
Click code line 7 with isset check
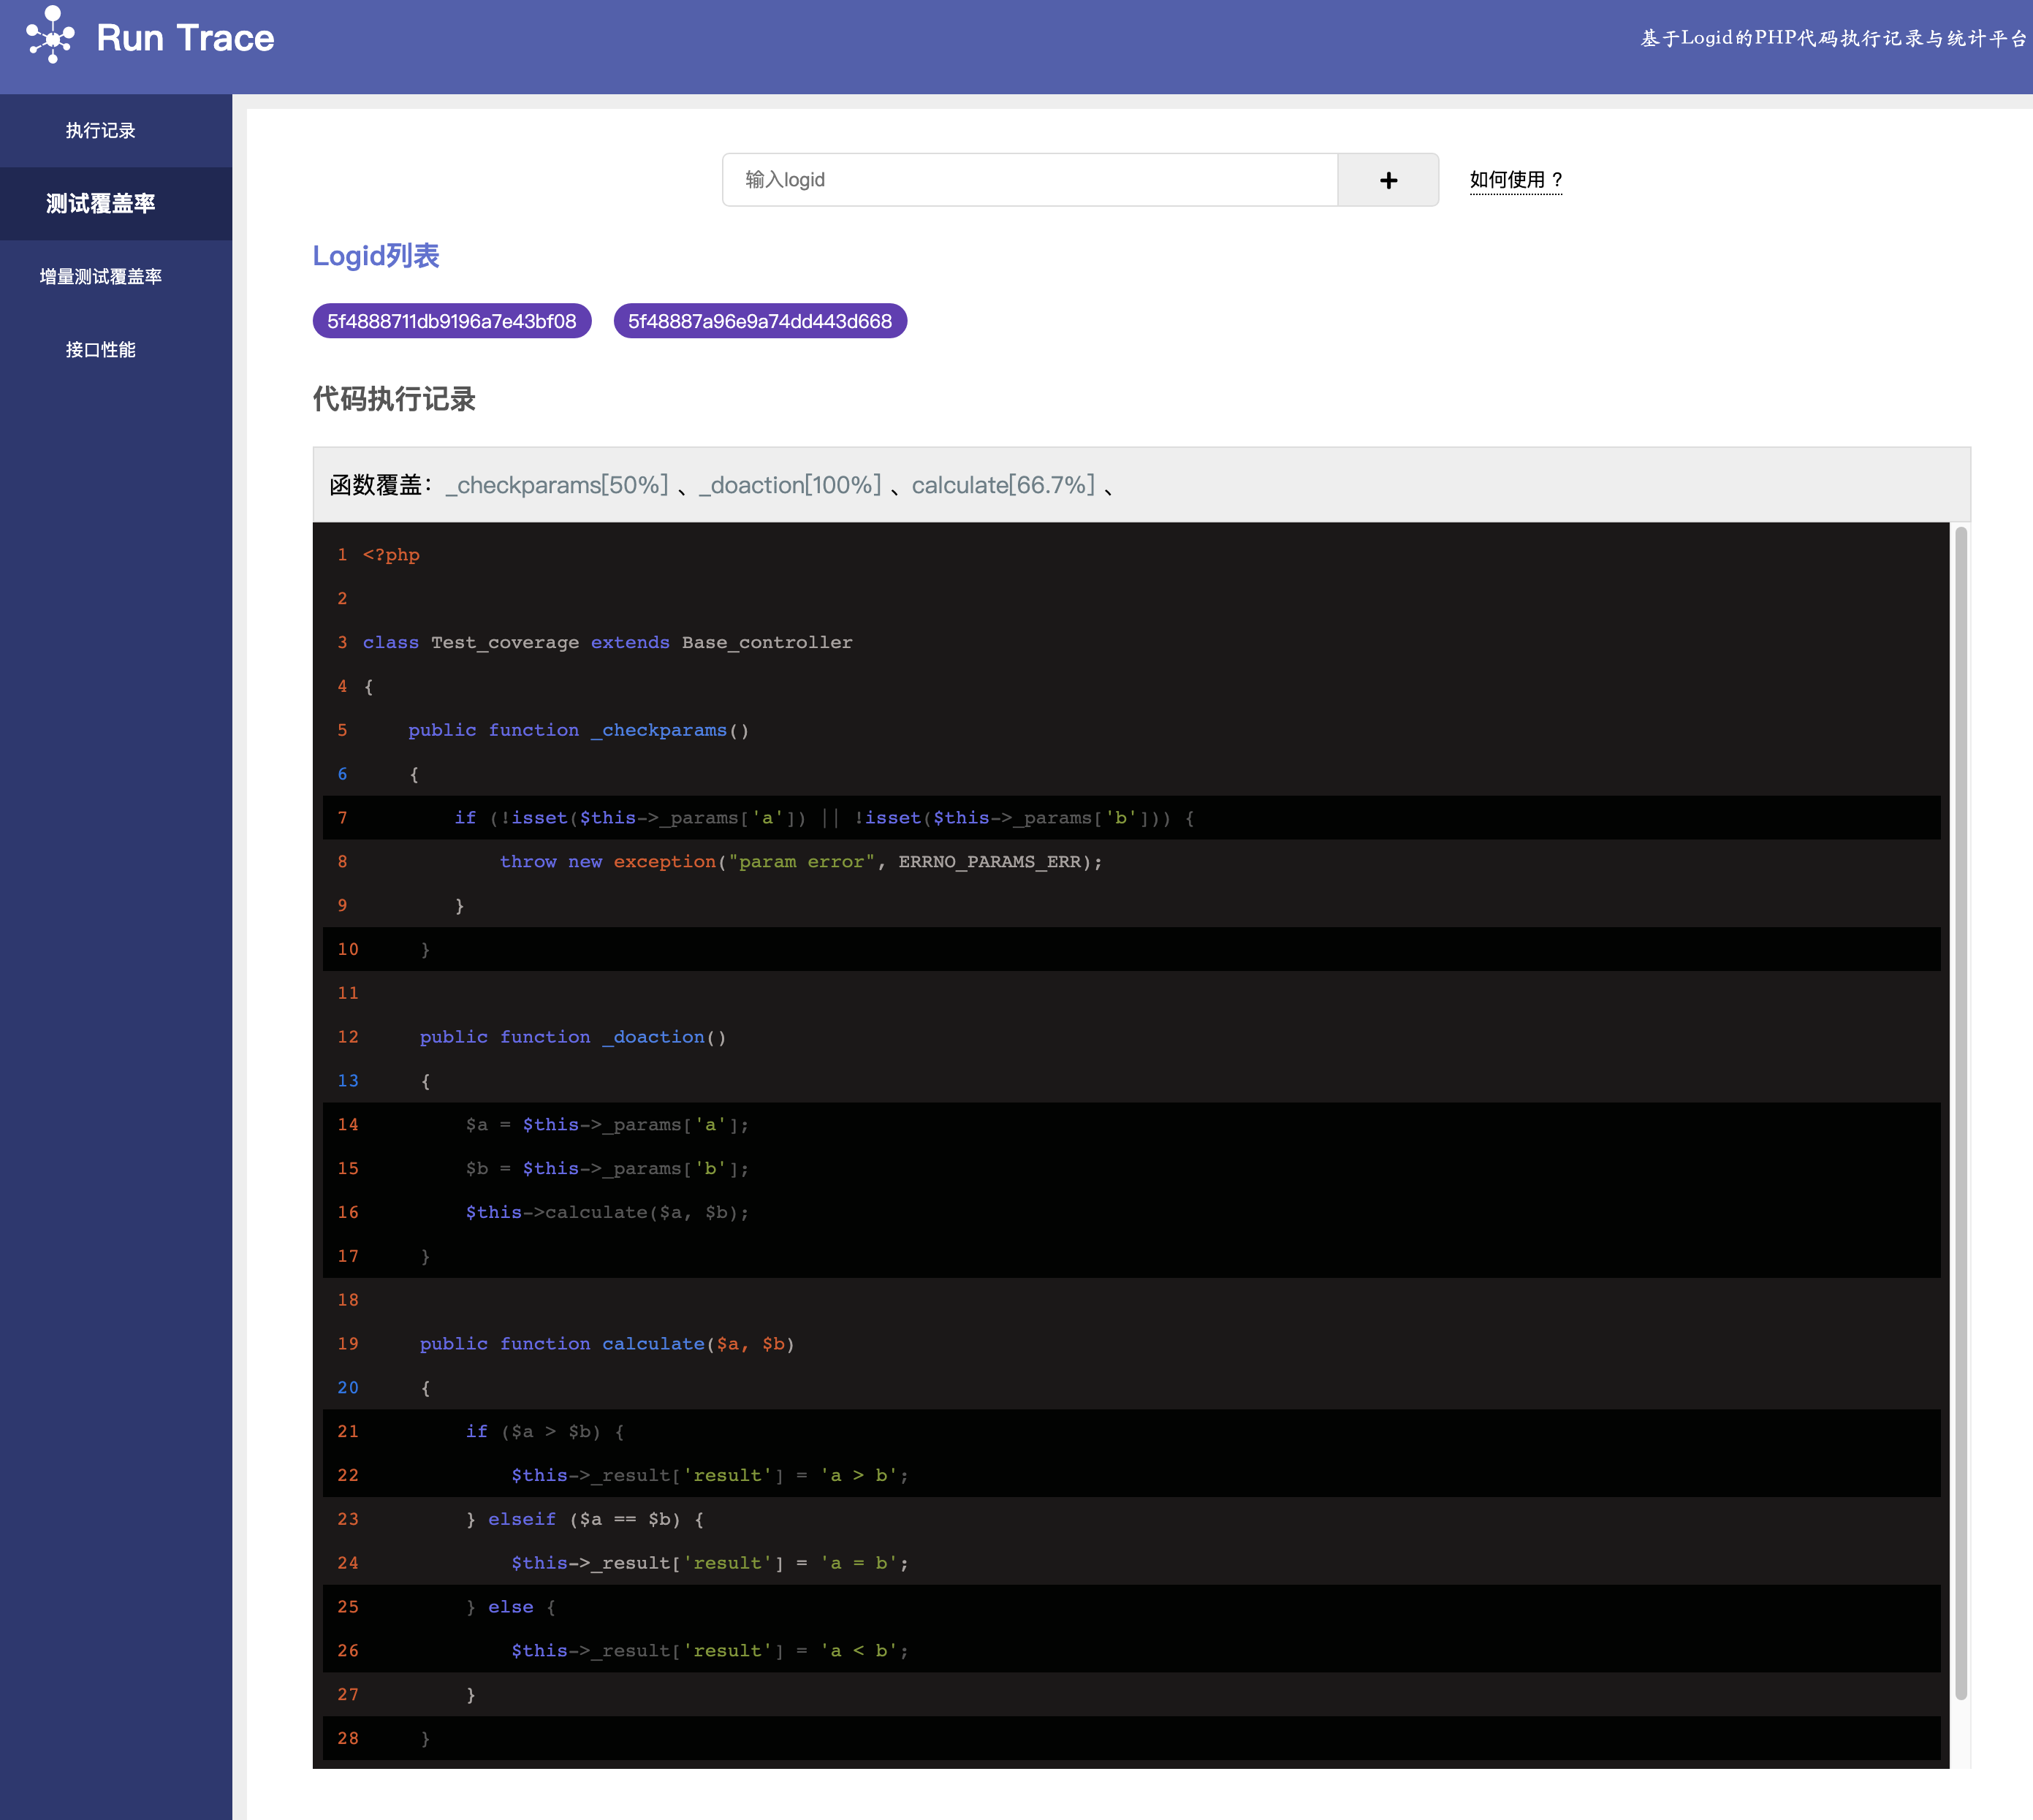tap(824, 818)
